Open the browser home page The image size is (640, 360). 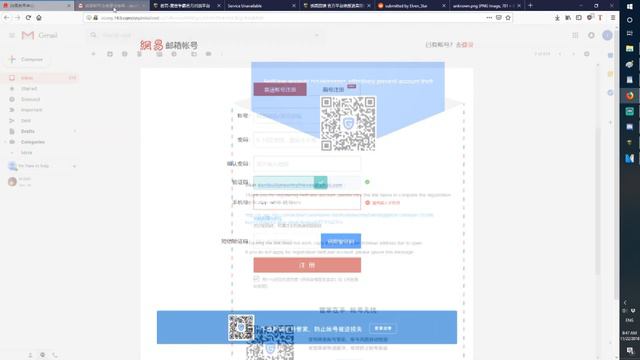click(39, 18)
